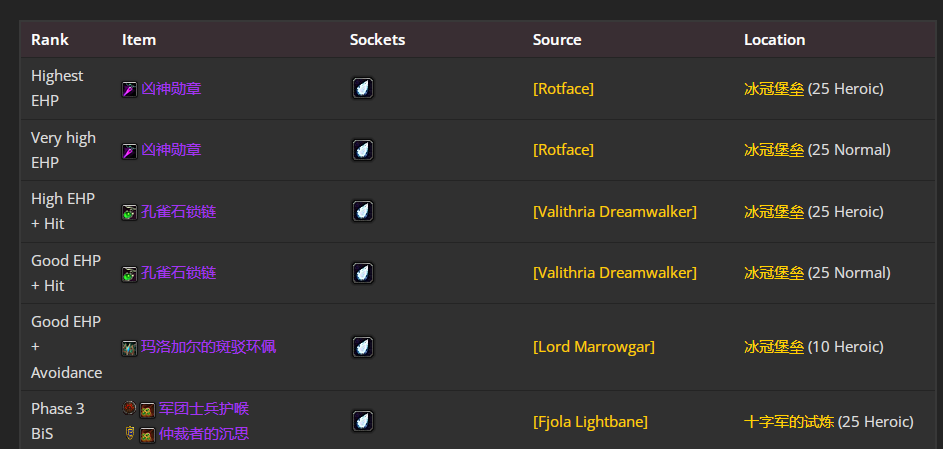Open [Valithria Dreamwalker] in High EHP + Hit row

pyautogui.click(x=614, y=212)
